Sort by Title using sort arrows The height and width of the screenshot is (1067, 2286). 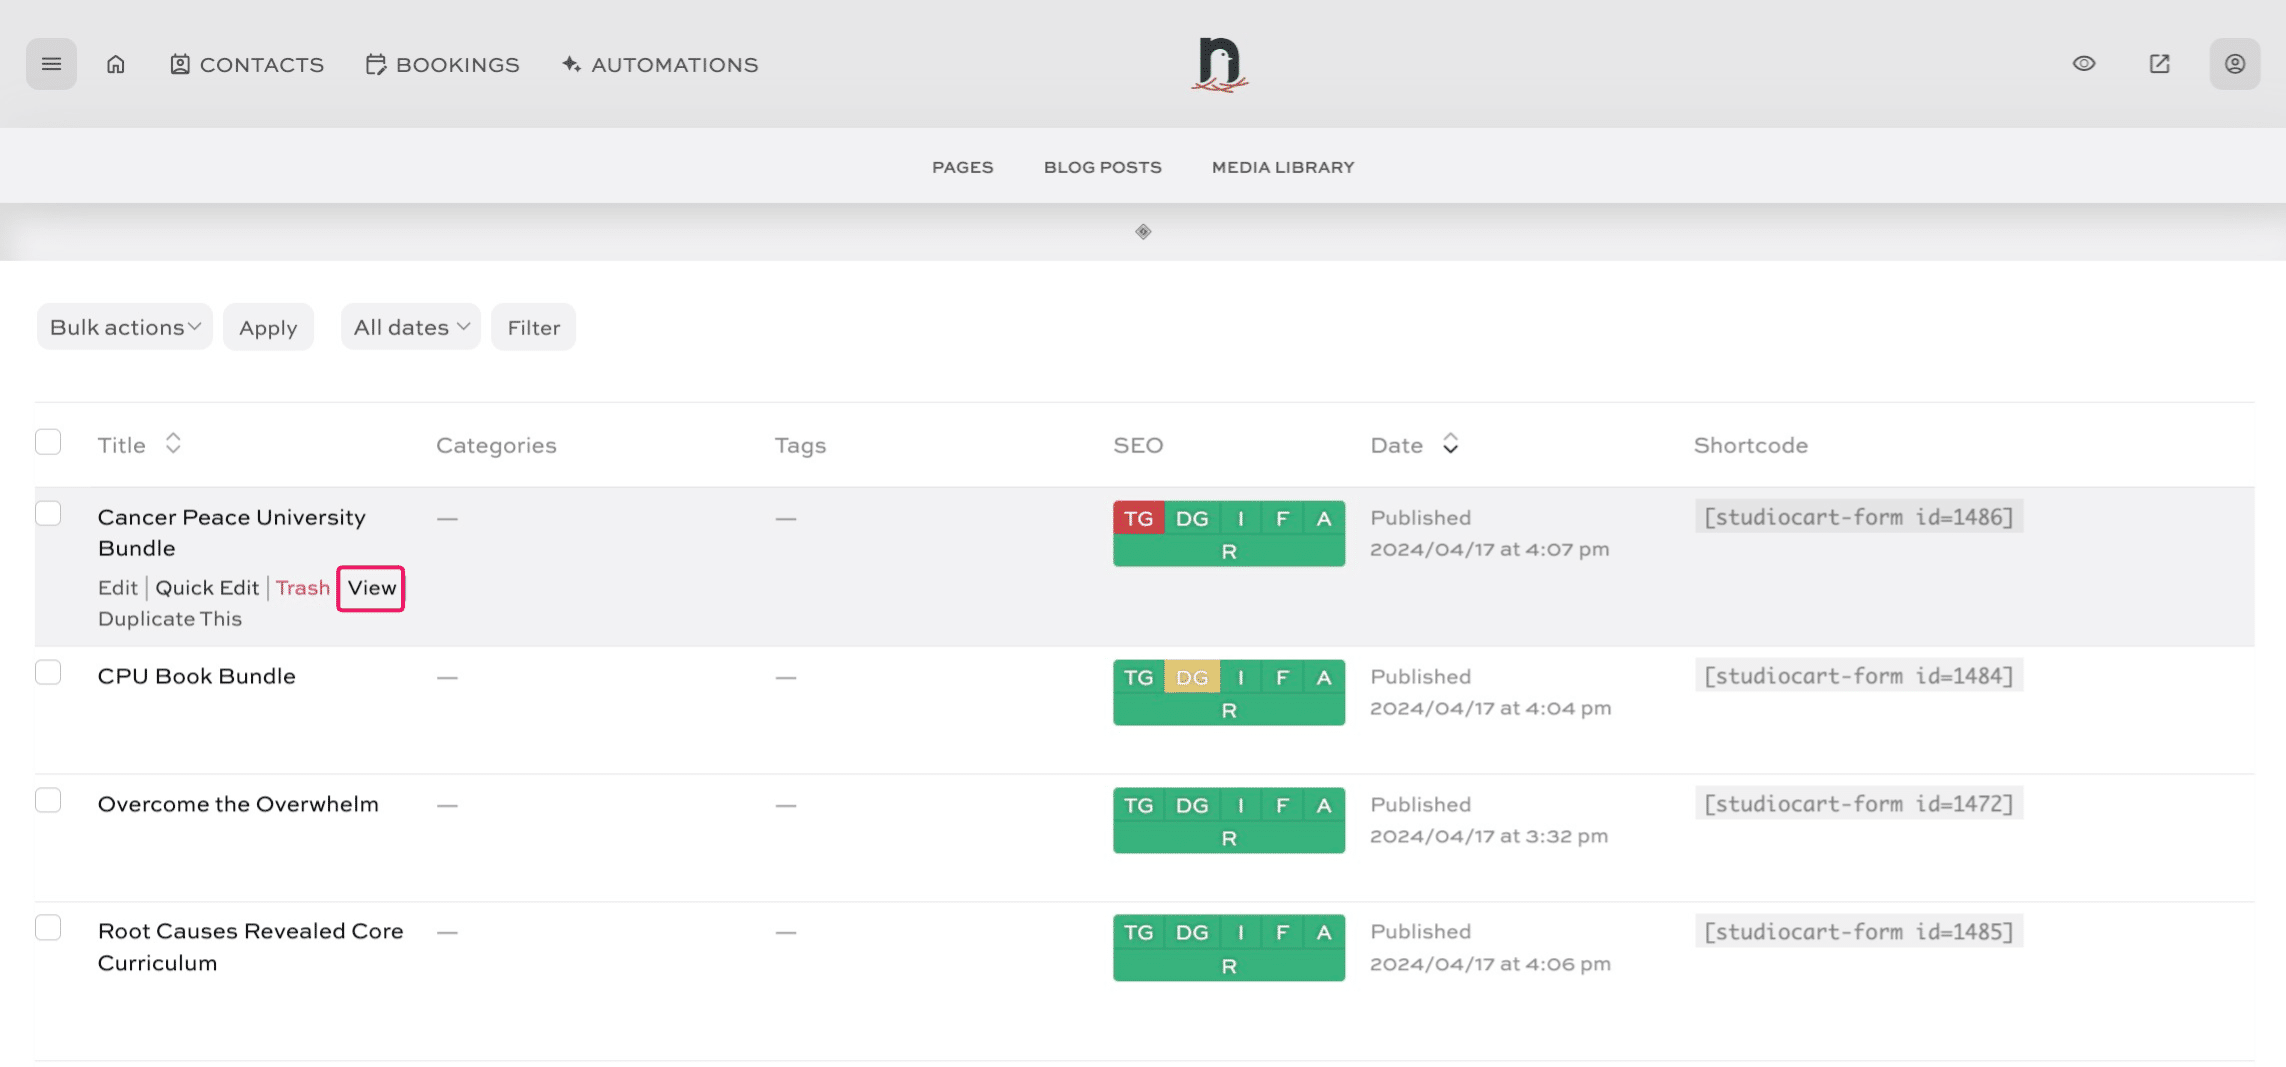pos(173,444)
